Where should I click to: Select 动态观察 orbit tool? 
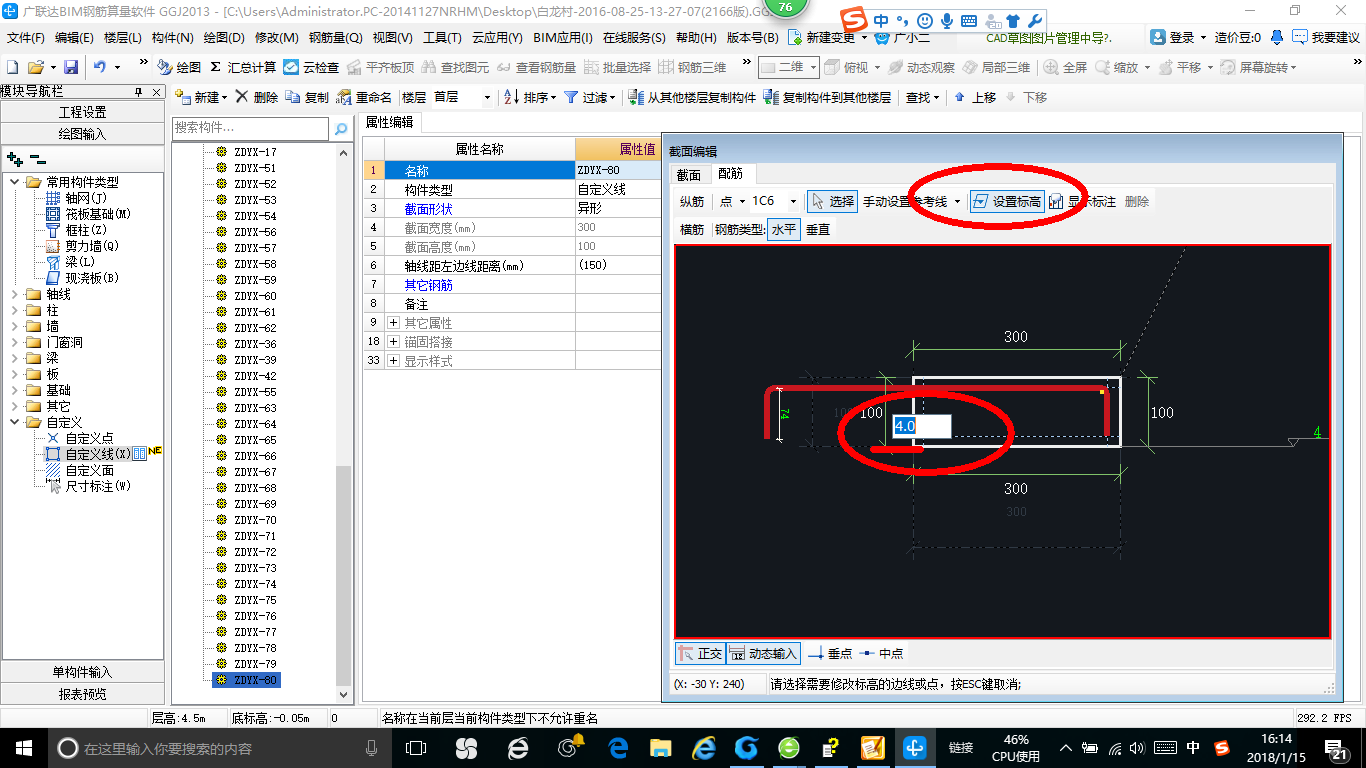point(921,67)
